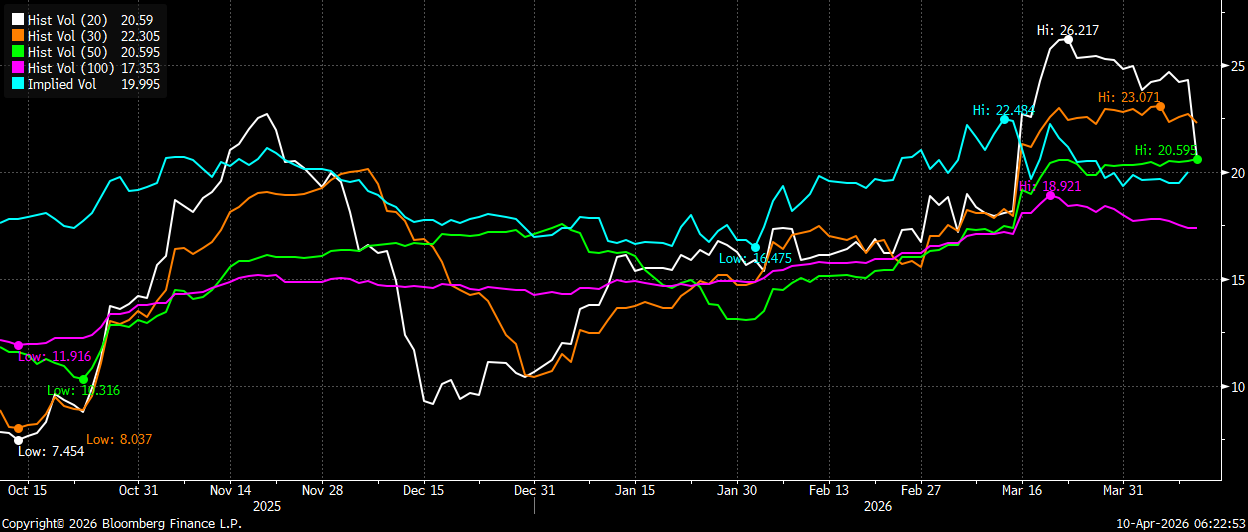The height and width of the screenshot is (532, 1248).
Task: Click the orange Hi: 23.071 peak marker
Action: point(1160,106)
